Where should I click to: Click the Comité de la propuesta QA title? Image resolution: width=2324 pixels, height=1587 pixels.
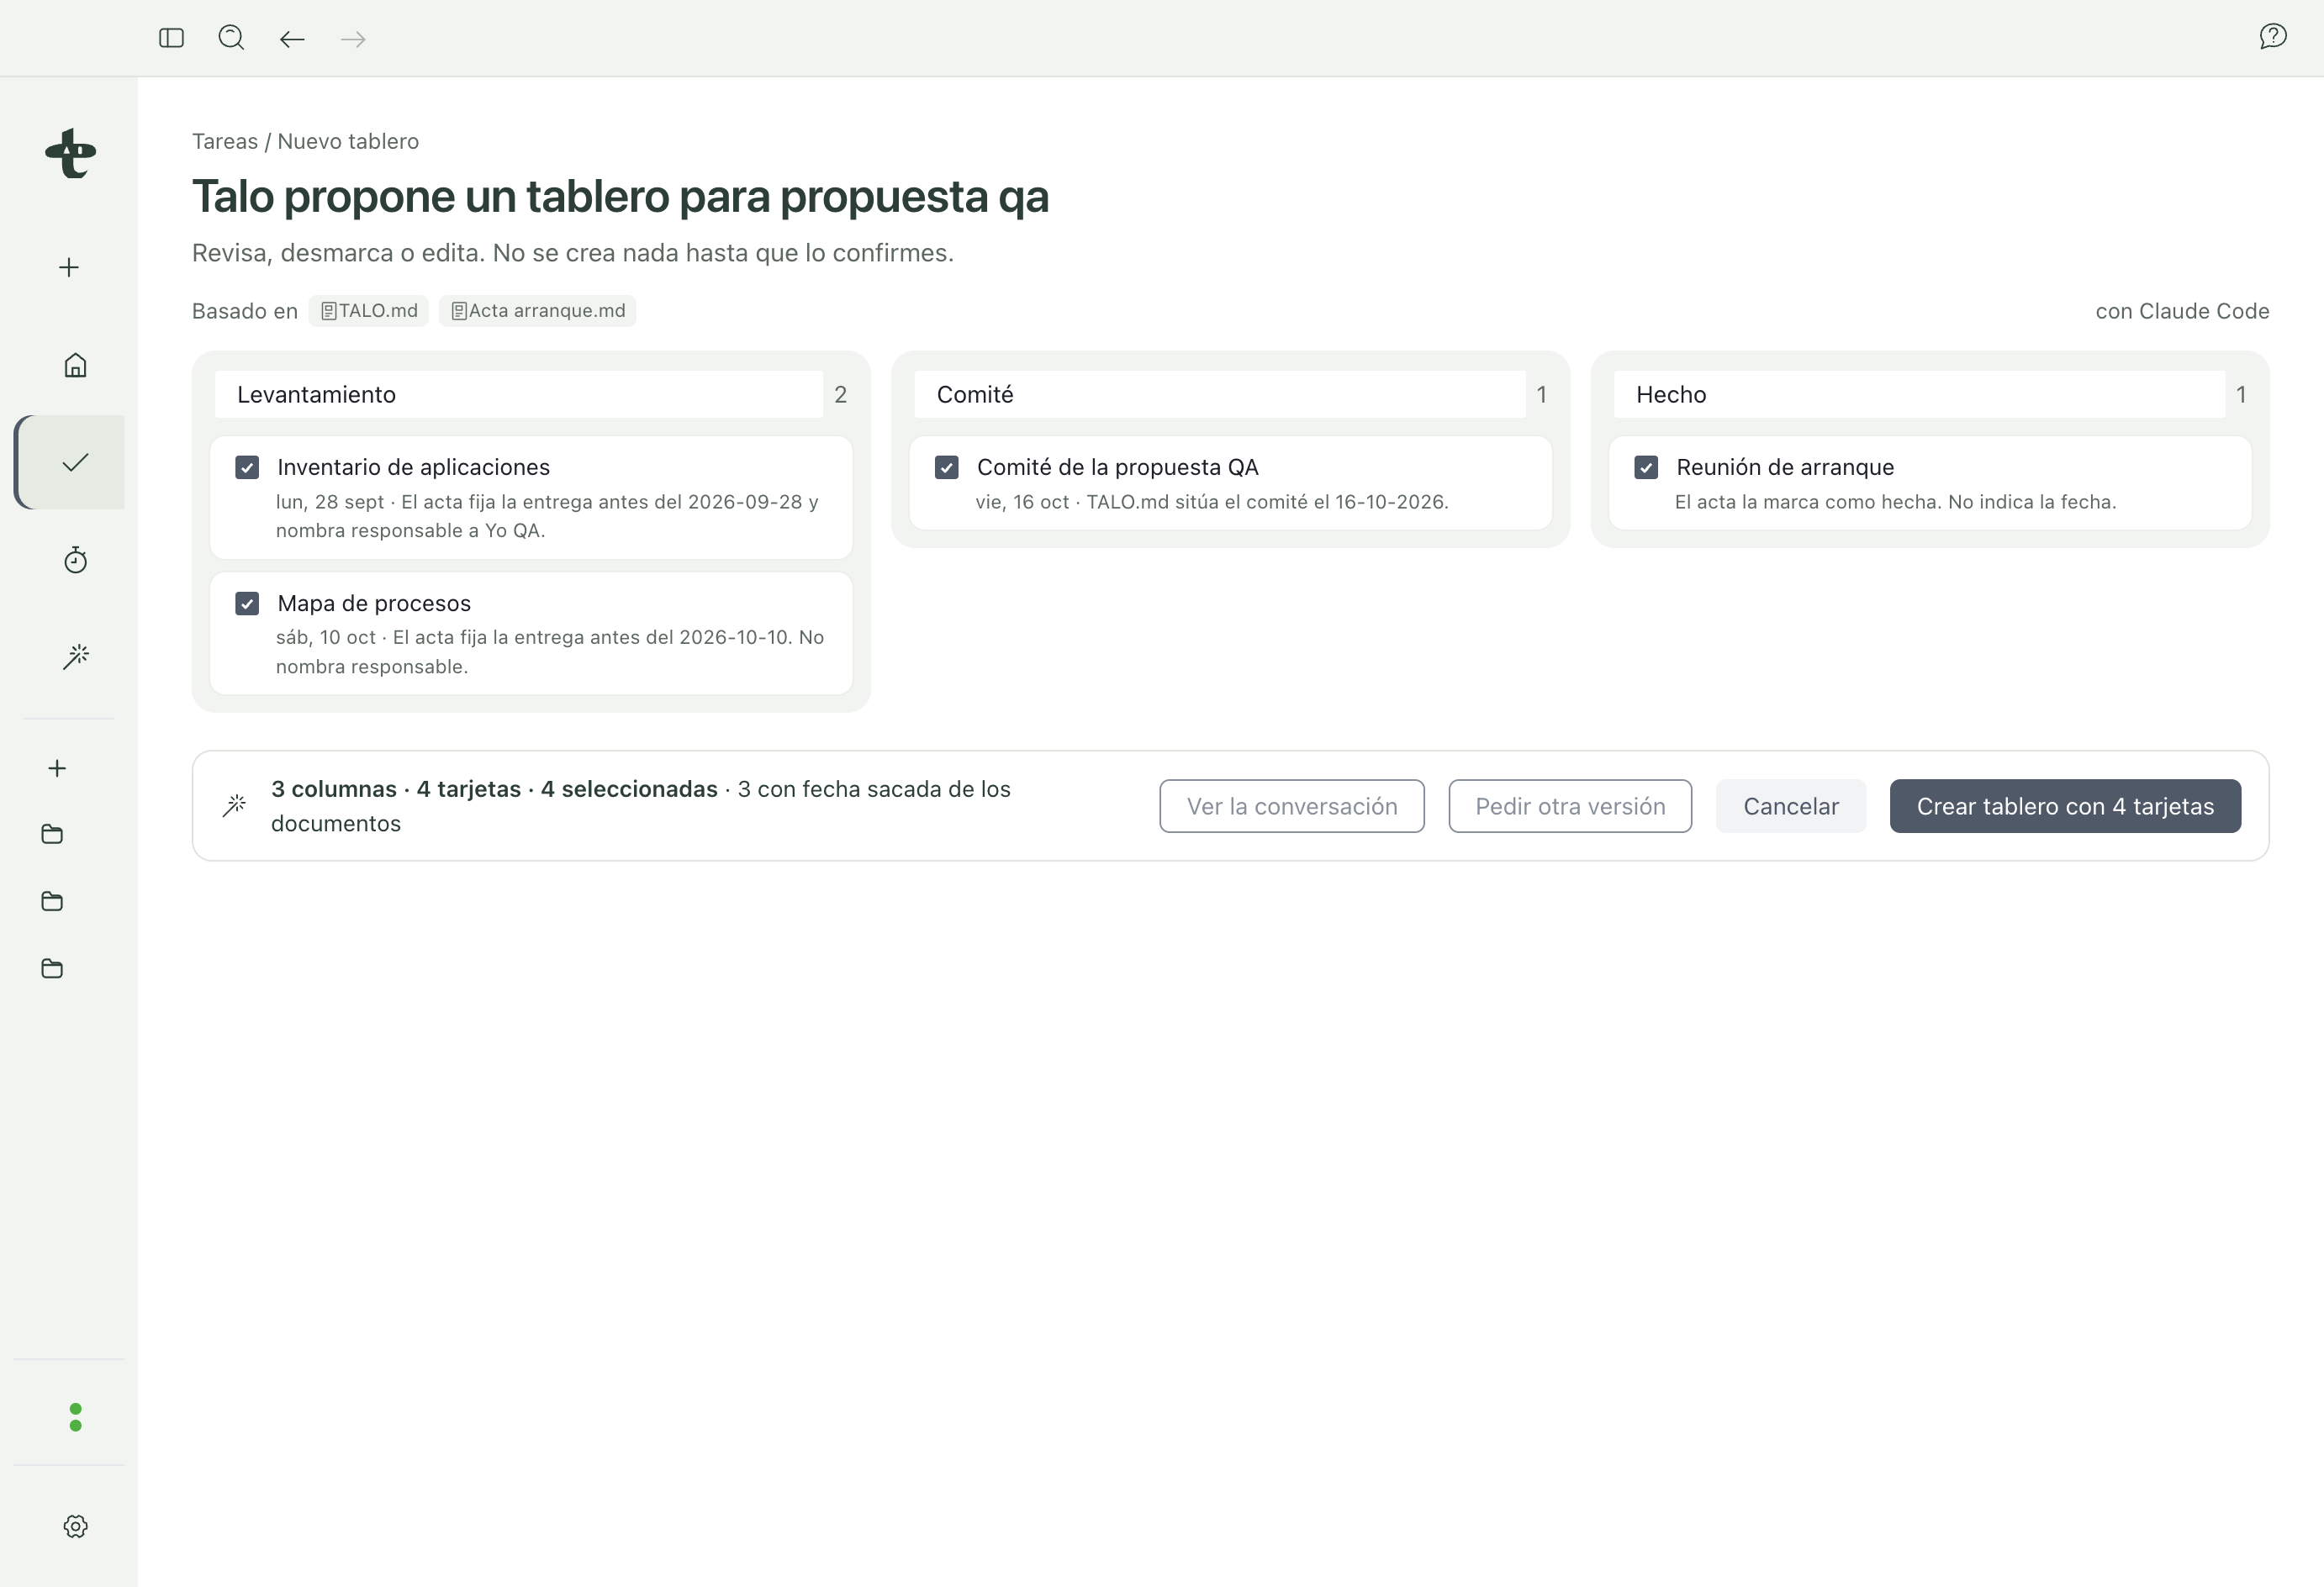[1117, 467]
